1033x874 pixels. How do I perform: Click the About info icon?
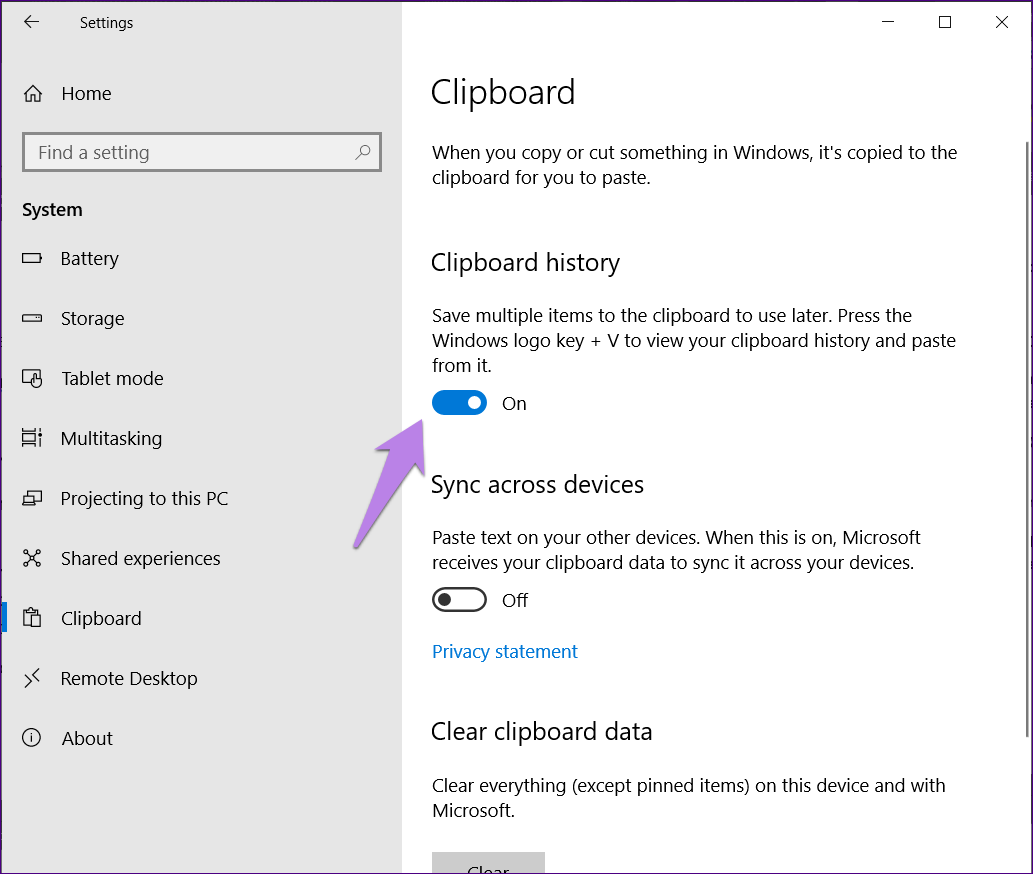(x=32, y=738)
